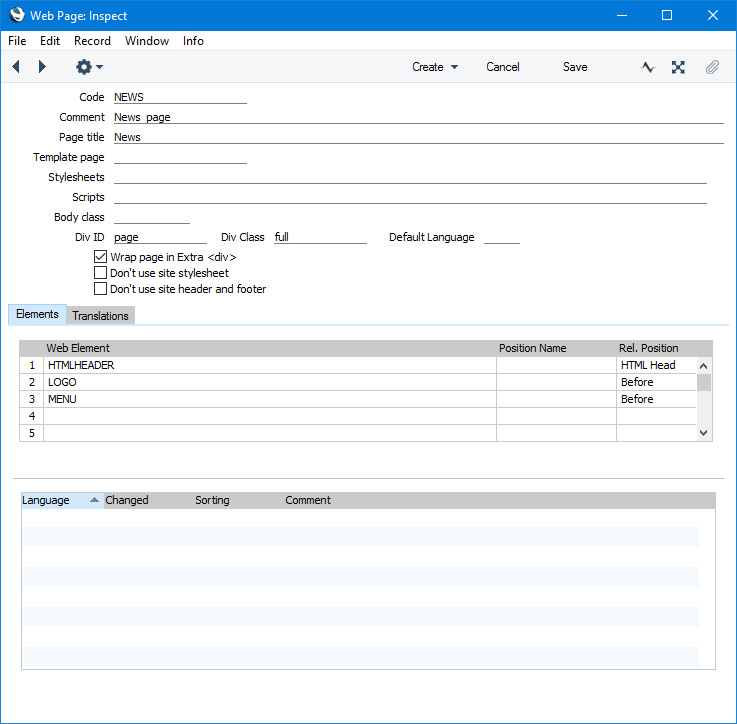Viewport: 737px width, 724px height.
Task: Click the app logo in title bar
Action: pos(17,16)
